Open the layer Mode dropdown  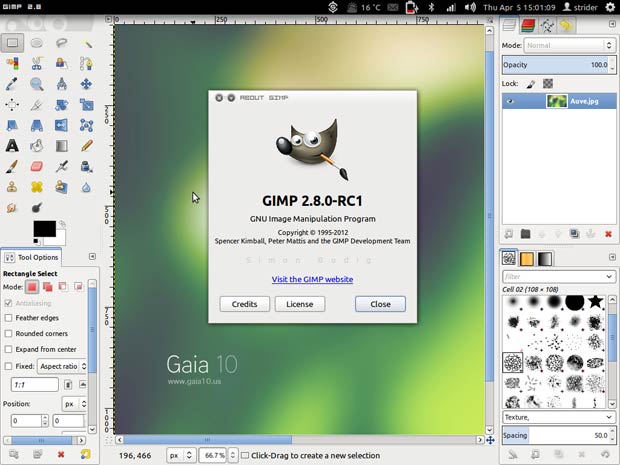coord(569,45)
